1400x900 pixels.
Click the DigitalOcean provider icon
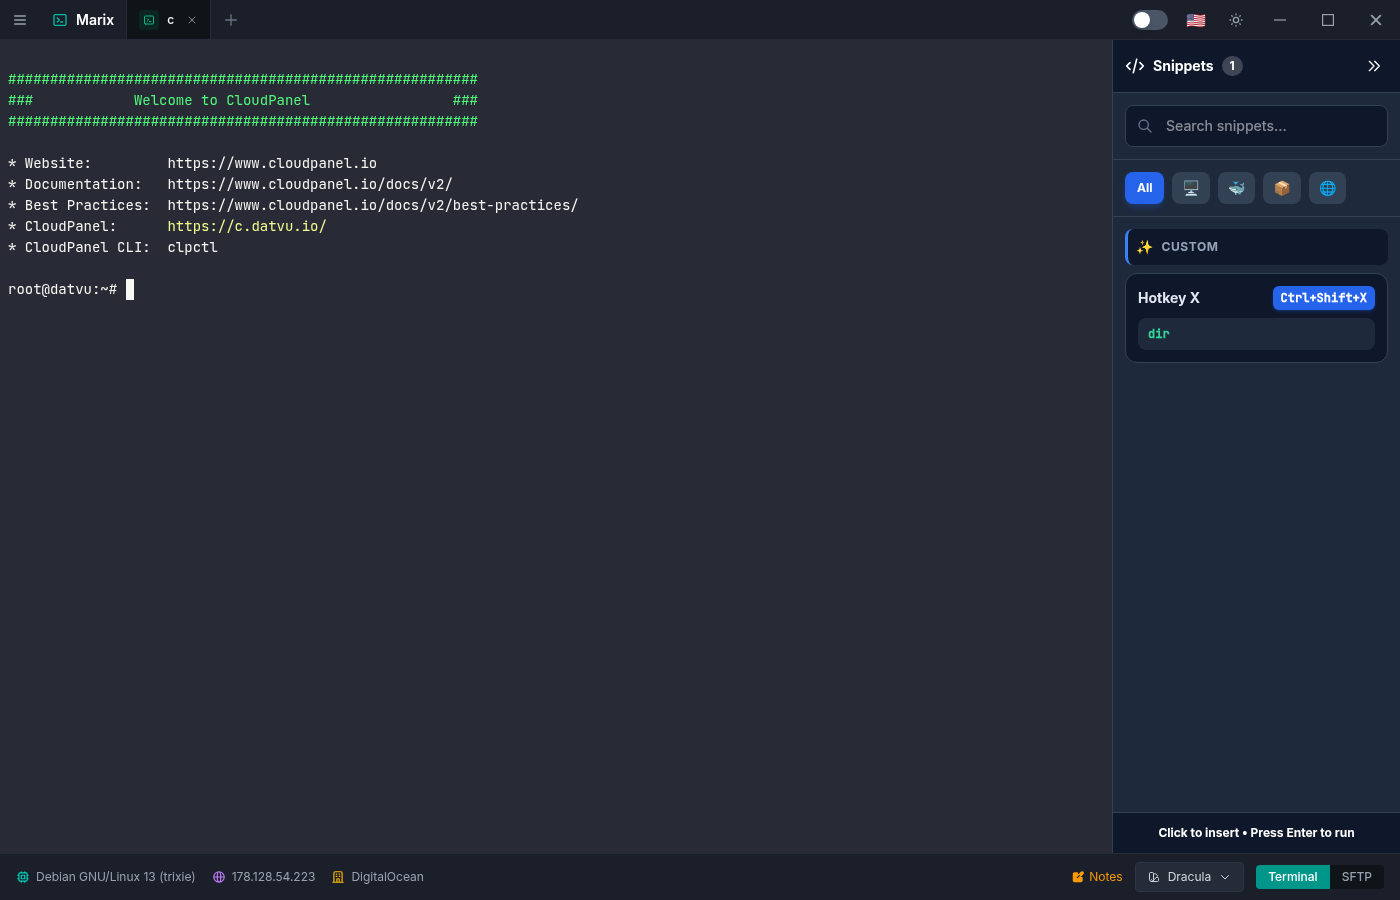[339, 877]
